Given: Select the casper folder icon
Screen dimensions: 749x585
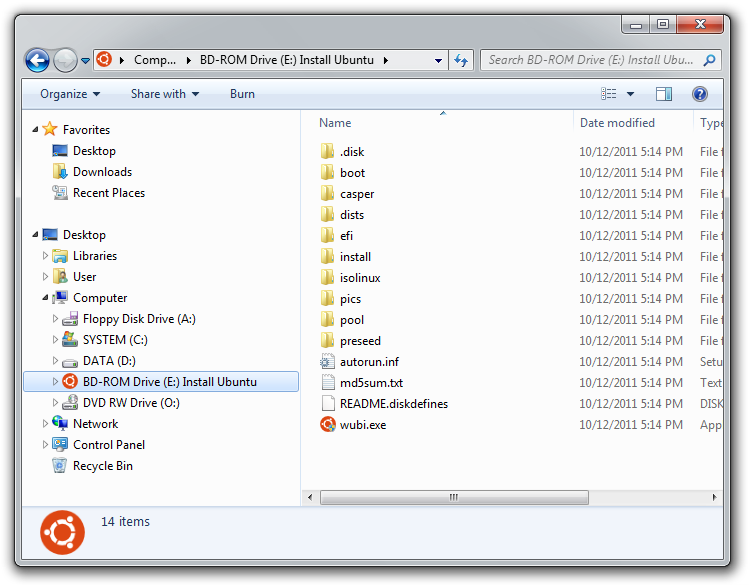Looking at the screenshot, I should [x=327, y=193].
